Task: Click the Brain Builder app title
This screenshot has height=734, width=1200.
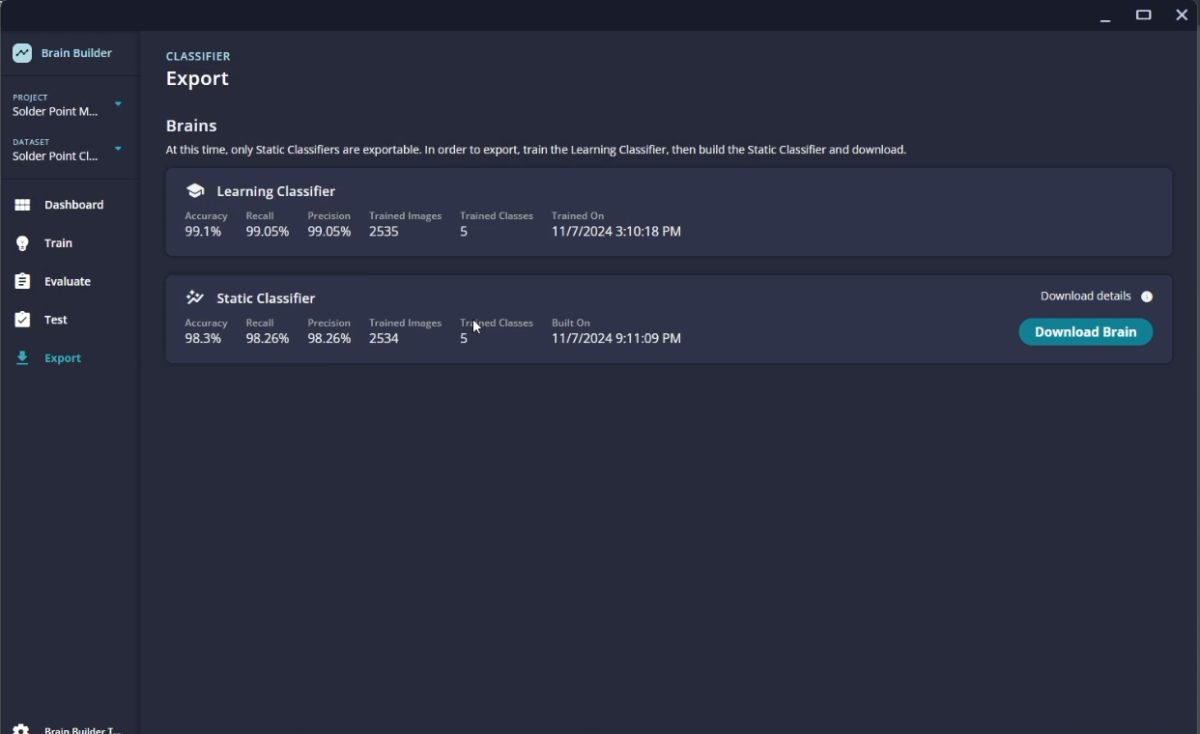Action: 77,53
